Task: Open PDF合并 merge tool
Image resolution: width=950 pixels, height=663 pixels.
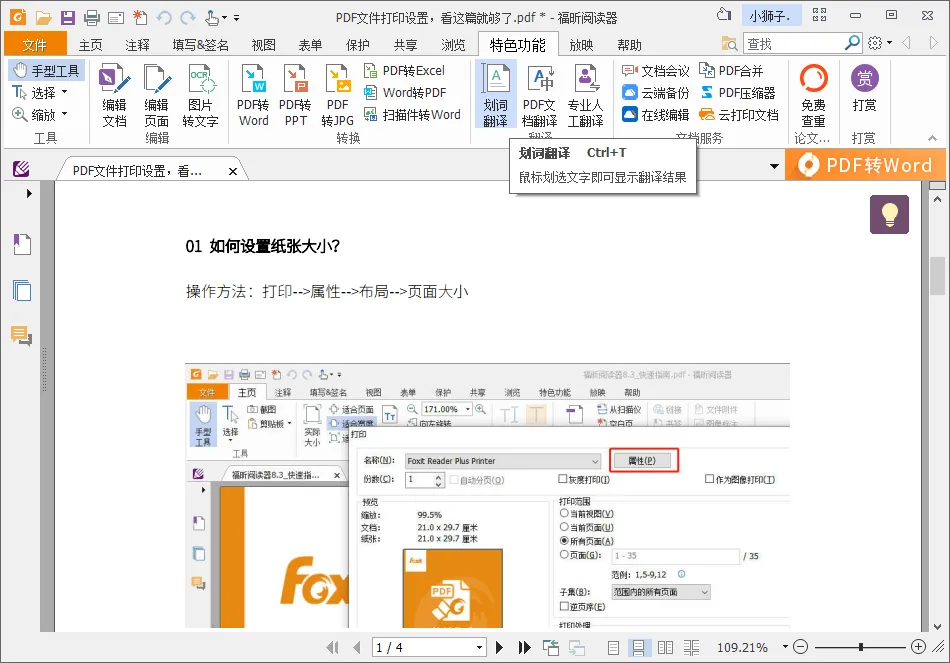Action: [x=731, y=71]
